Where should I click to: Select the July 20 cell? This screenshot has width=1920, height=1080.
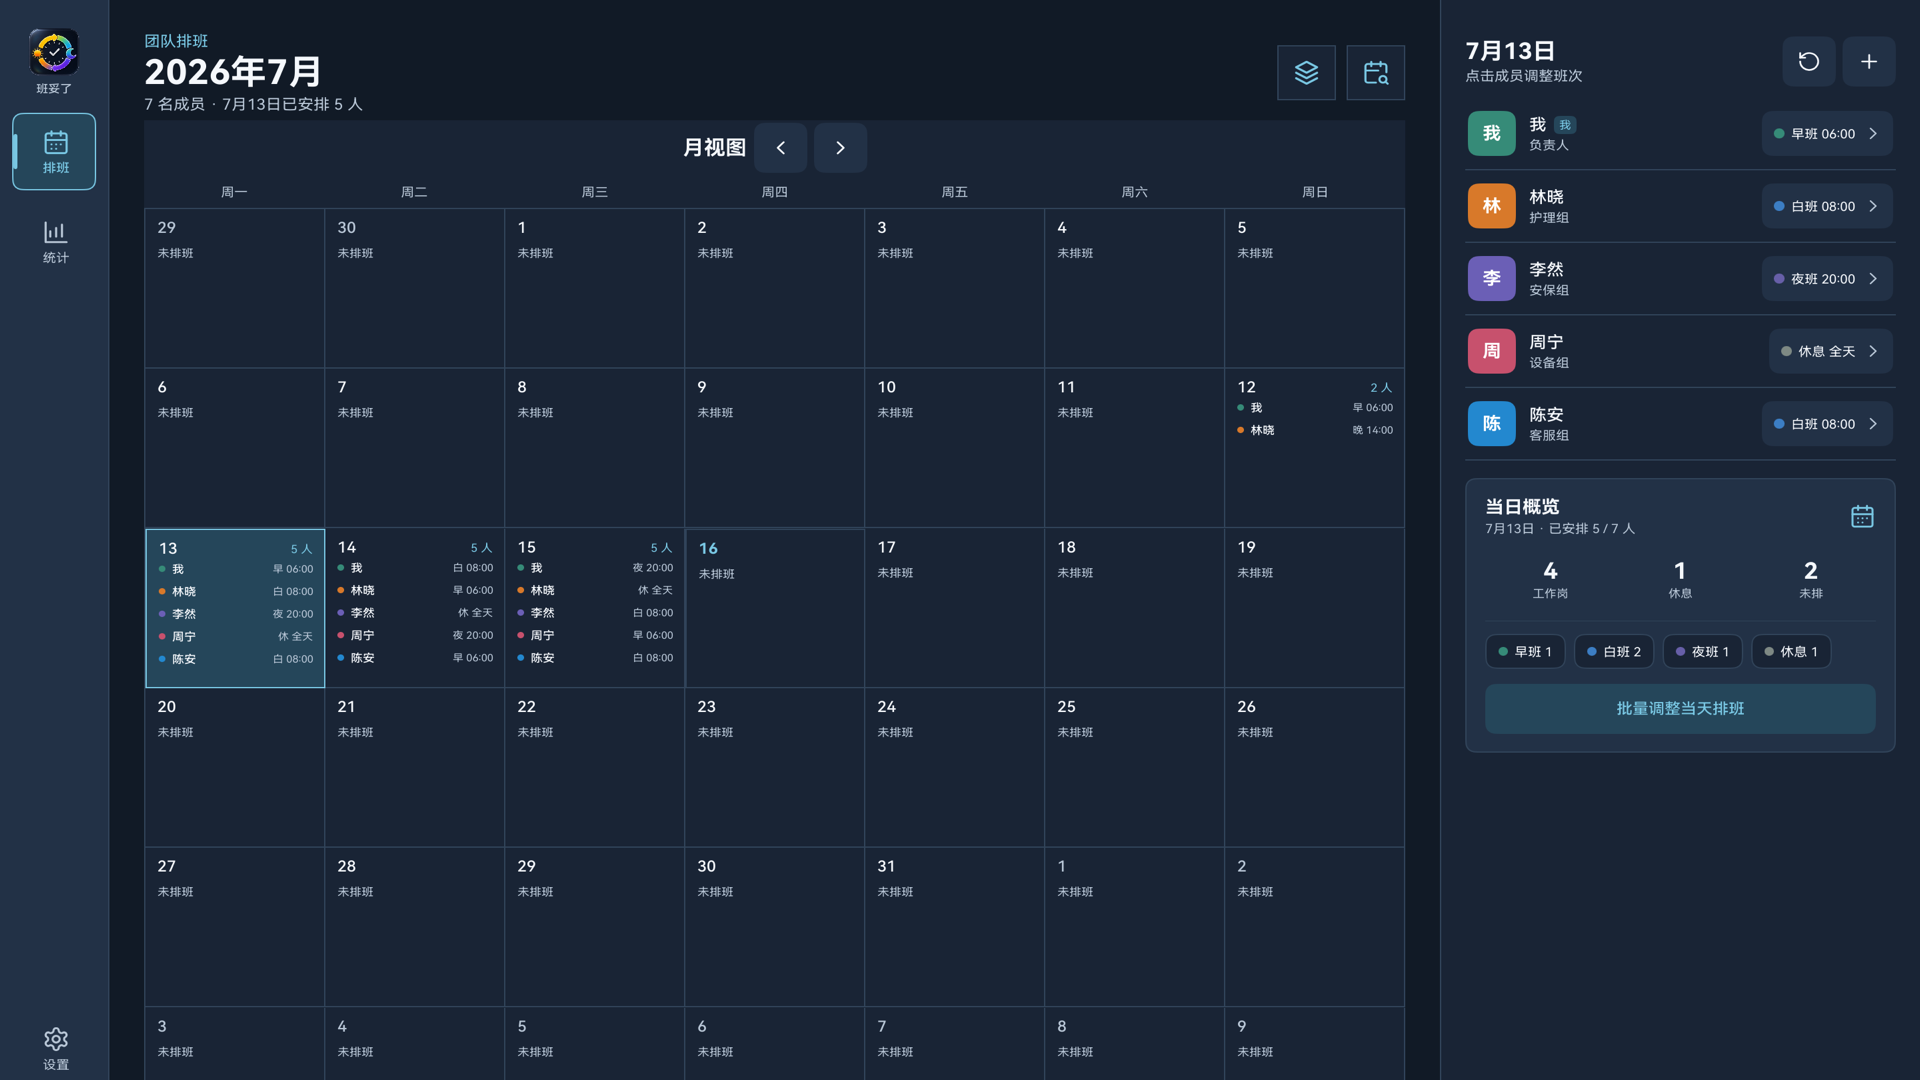click(235, 767)
